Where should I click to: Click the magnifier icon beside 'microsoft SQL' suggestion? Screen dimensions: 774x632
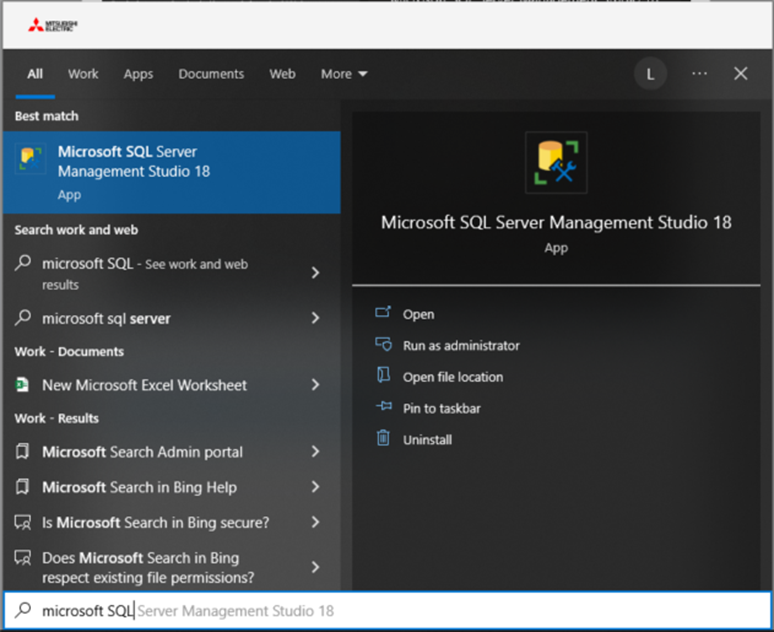pos(23,263)
